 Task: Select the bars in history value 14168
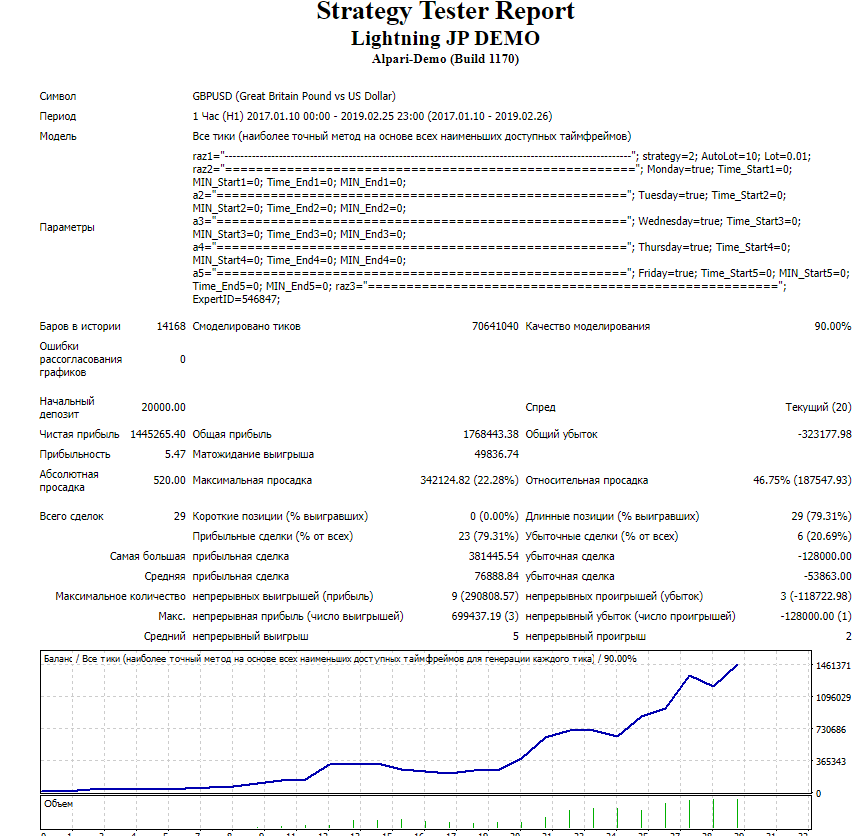tap(170, 326)
